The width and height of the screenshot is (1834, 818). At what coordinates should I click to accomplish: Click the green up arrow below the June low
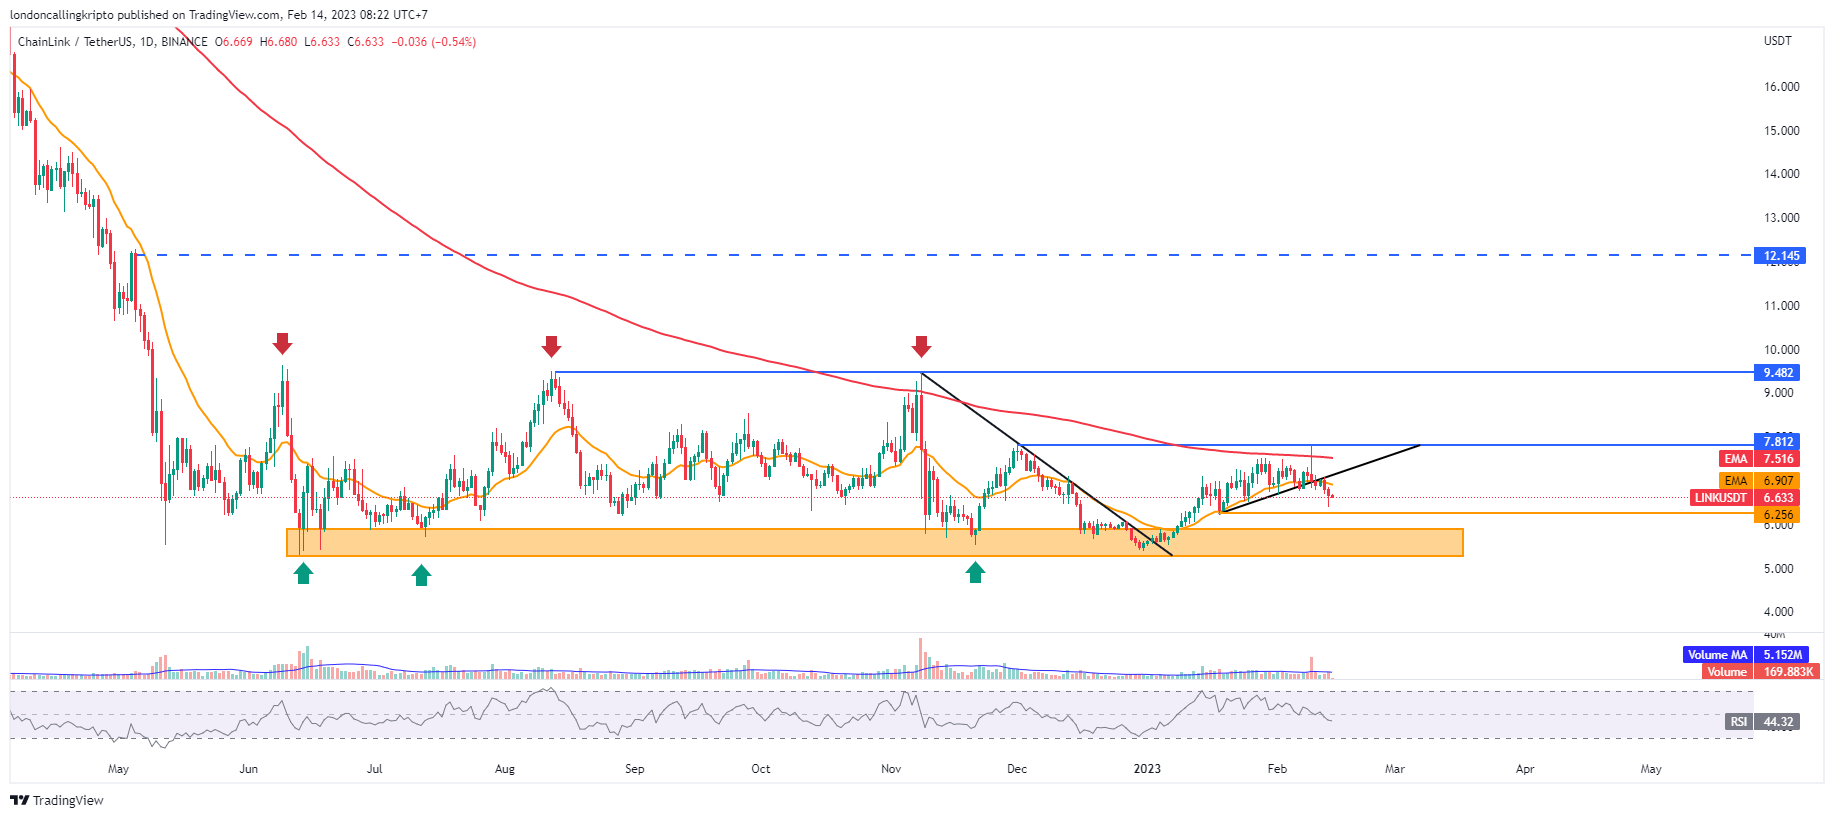coord(303,573)
